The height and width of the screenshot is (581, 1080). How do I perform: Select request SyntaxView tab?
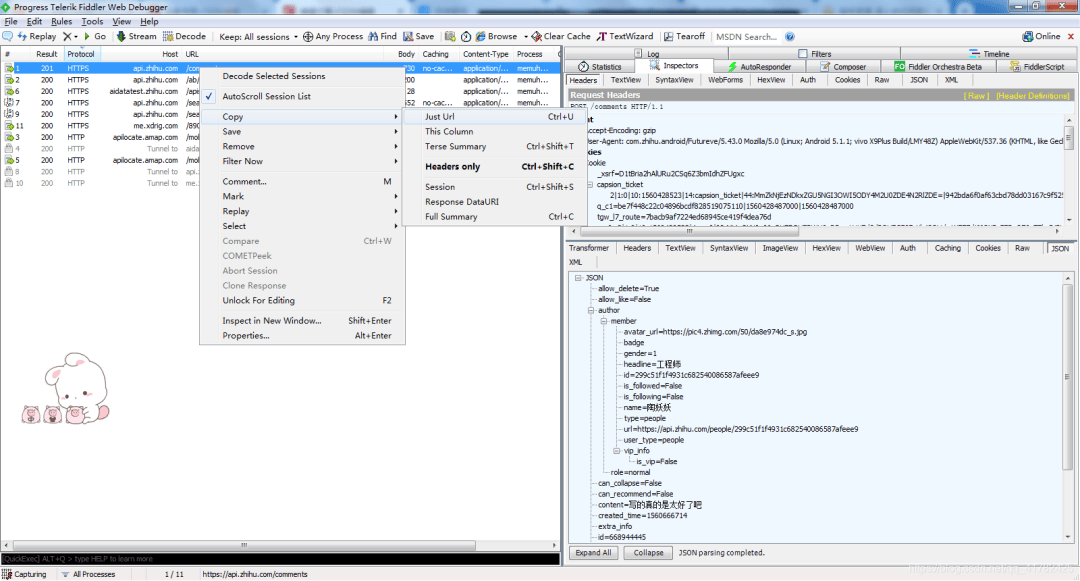coord(674,80)
